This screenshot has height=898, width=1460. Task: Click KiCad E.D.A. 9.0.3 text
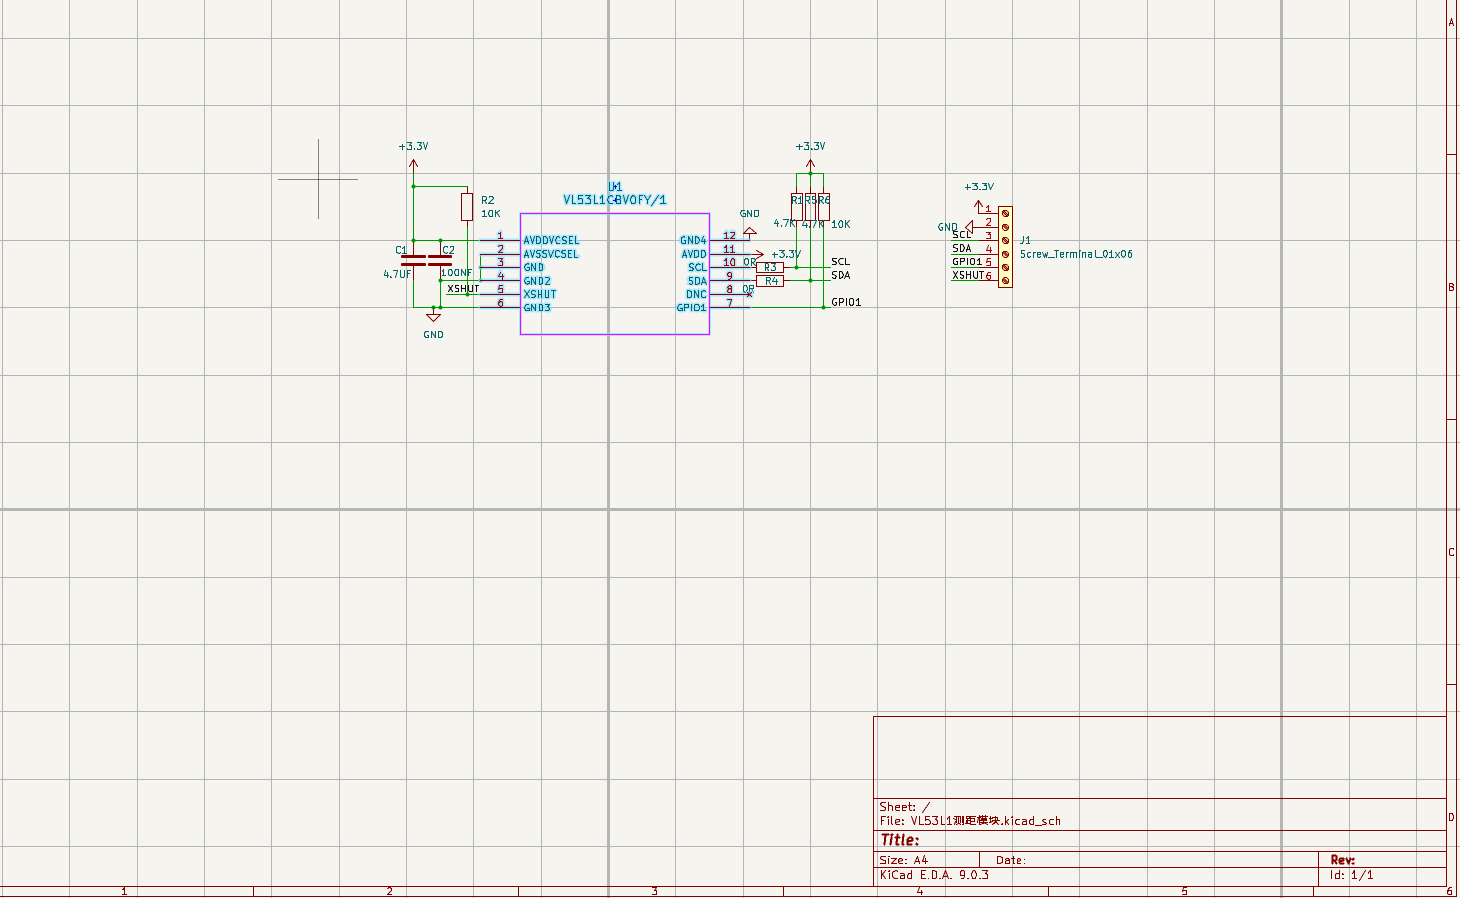pos(934,875)
